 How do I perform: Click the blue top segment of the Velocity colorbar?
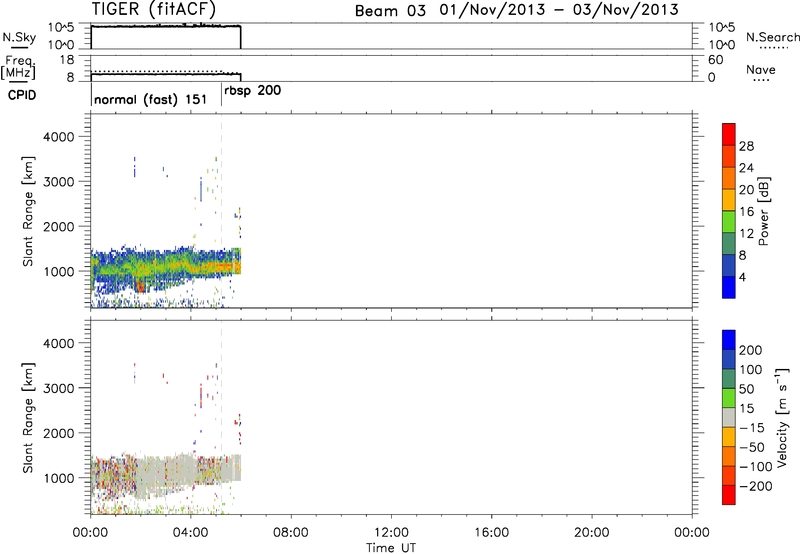pos(729,340)
